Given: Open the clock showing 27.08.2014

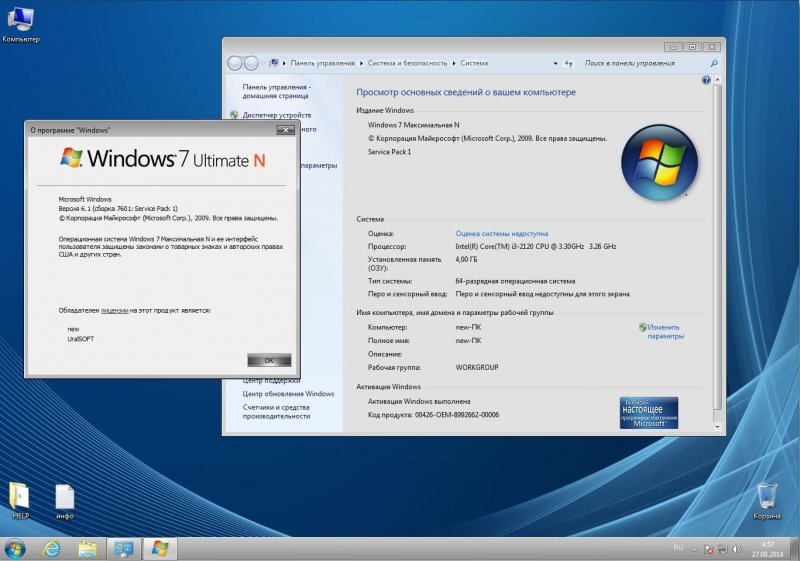Looking at the screenshot, I should (767, 549).
